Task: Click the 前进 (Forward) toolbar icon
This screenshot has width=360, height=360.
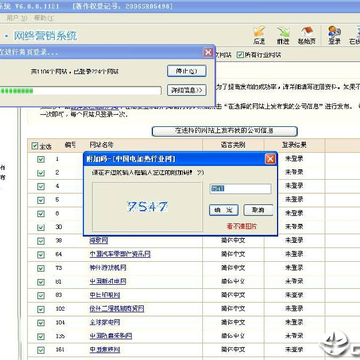Action: tap(283, 35)
